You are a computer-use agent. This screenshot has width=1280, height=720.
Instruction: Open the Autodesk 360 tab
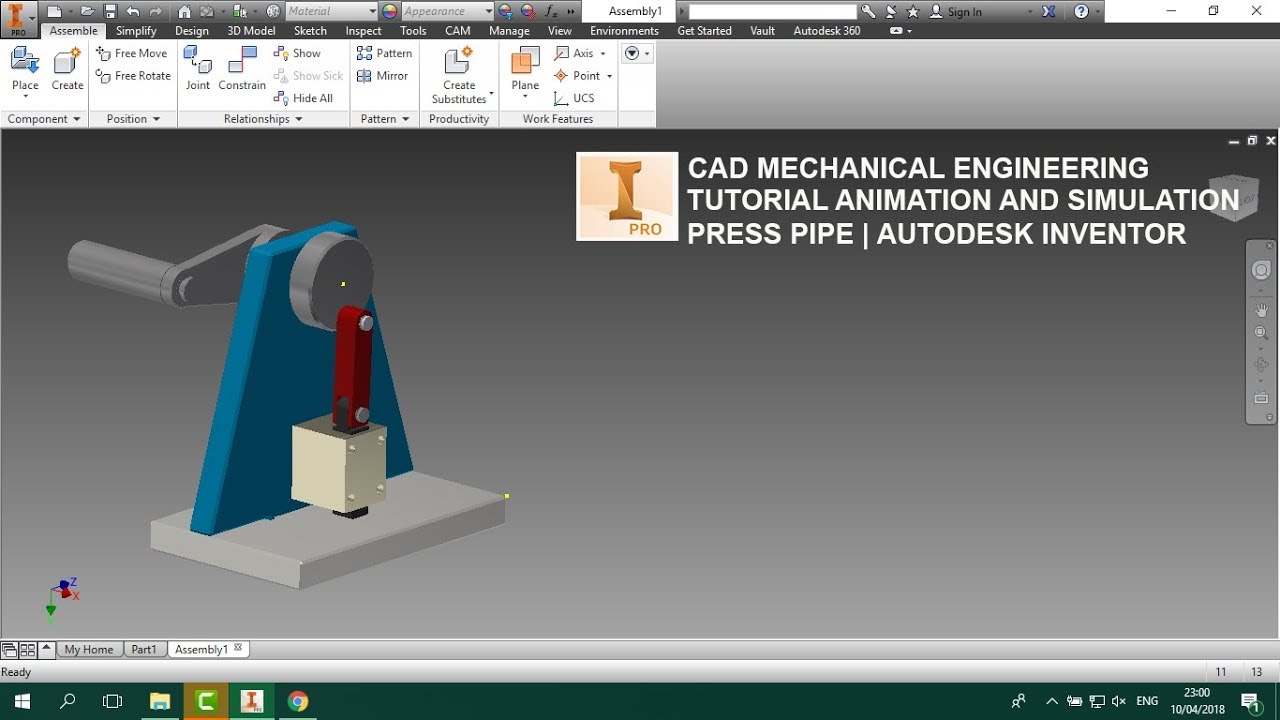827,31
